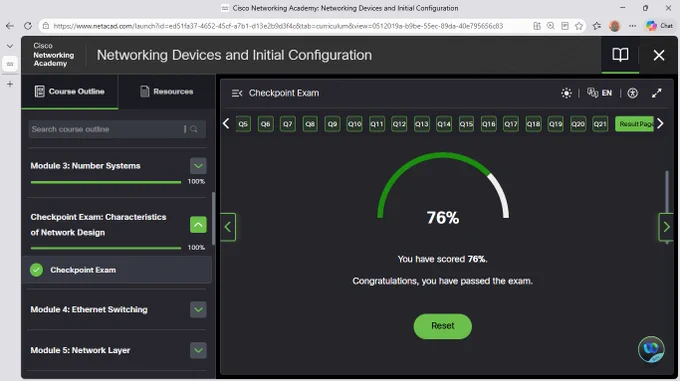Jump to question Q16

tap(488, 124)
